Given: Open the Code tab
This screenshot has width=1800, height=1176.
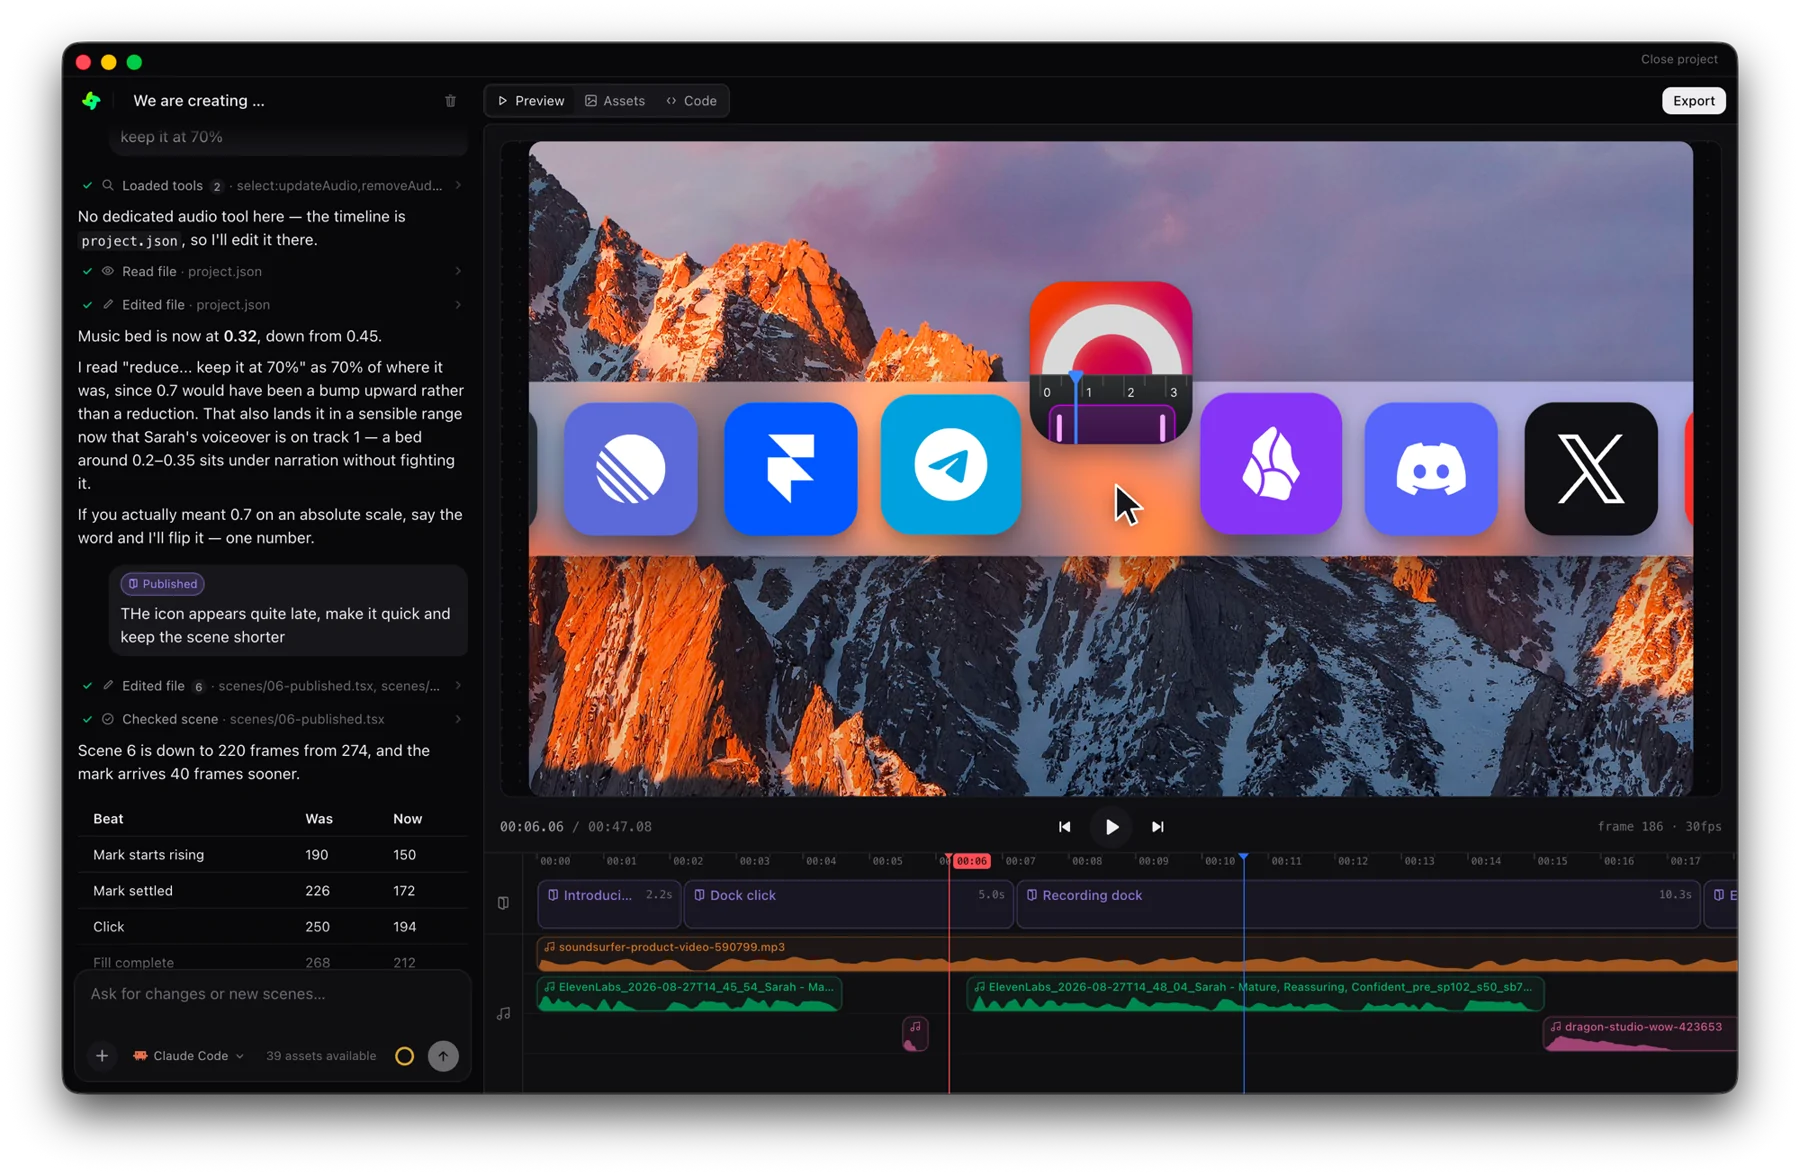Looking at the screenshot, I should pos(691,101).
